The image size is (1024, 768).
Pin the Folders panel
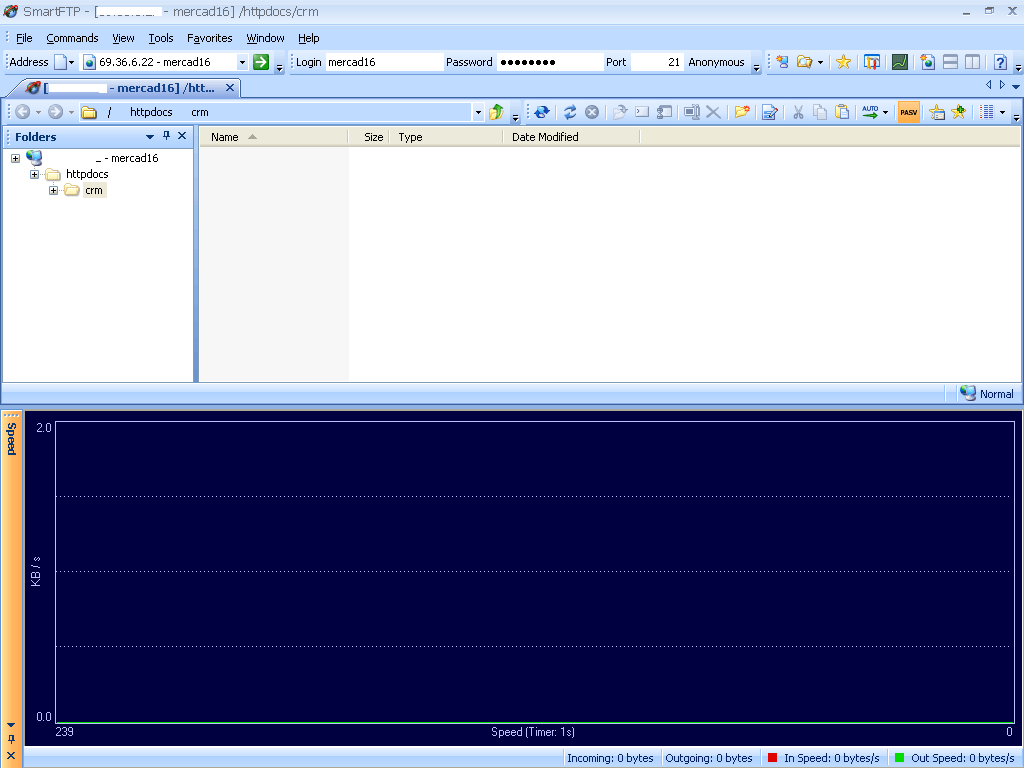(x=167, y=136)
